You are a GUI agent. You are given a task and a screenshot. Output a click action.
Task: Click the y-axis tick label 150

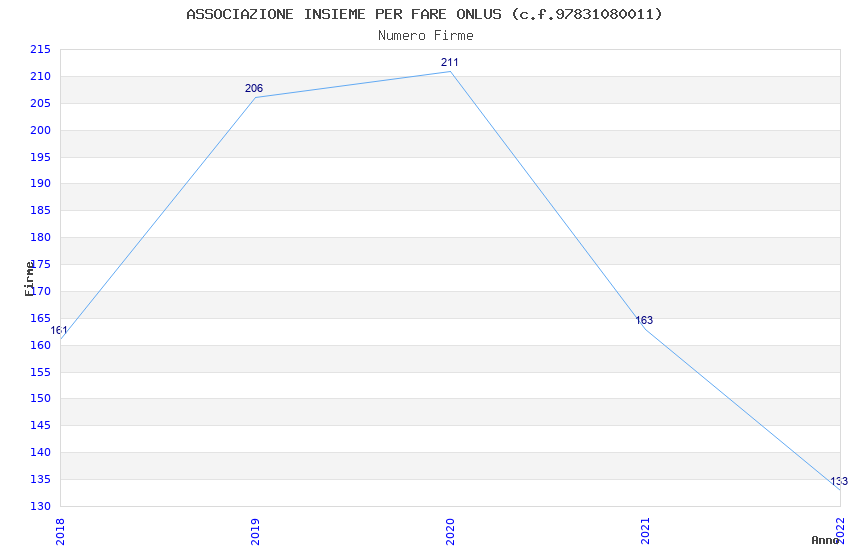coord(40,398)
